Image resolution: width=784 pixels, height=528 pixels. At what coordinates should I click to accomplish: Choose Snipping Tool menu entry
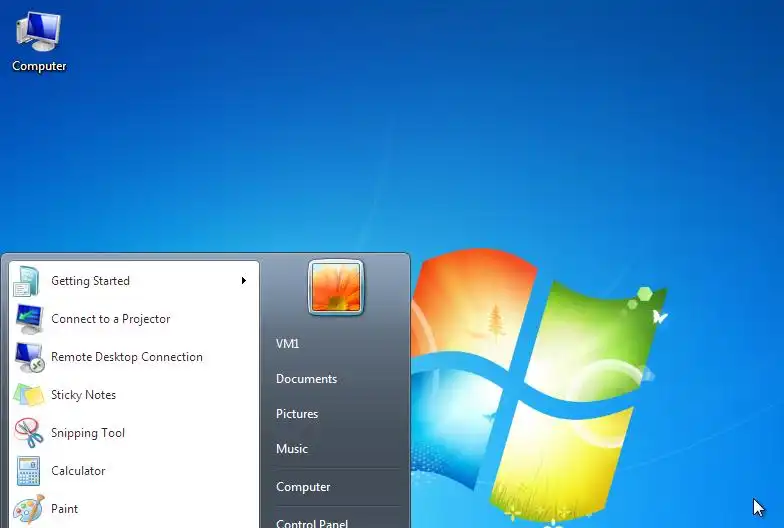click(x=134, y=433)
